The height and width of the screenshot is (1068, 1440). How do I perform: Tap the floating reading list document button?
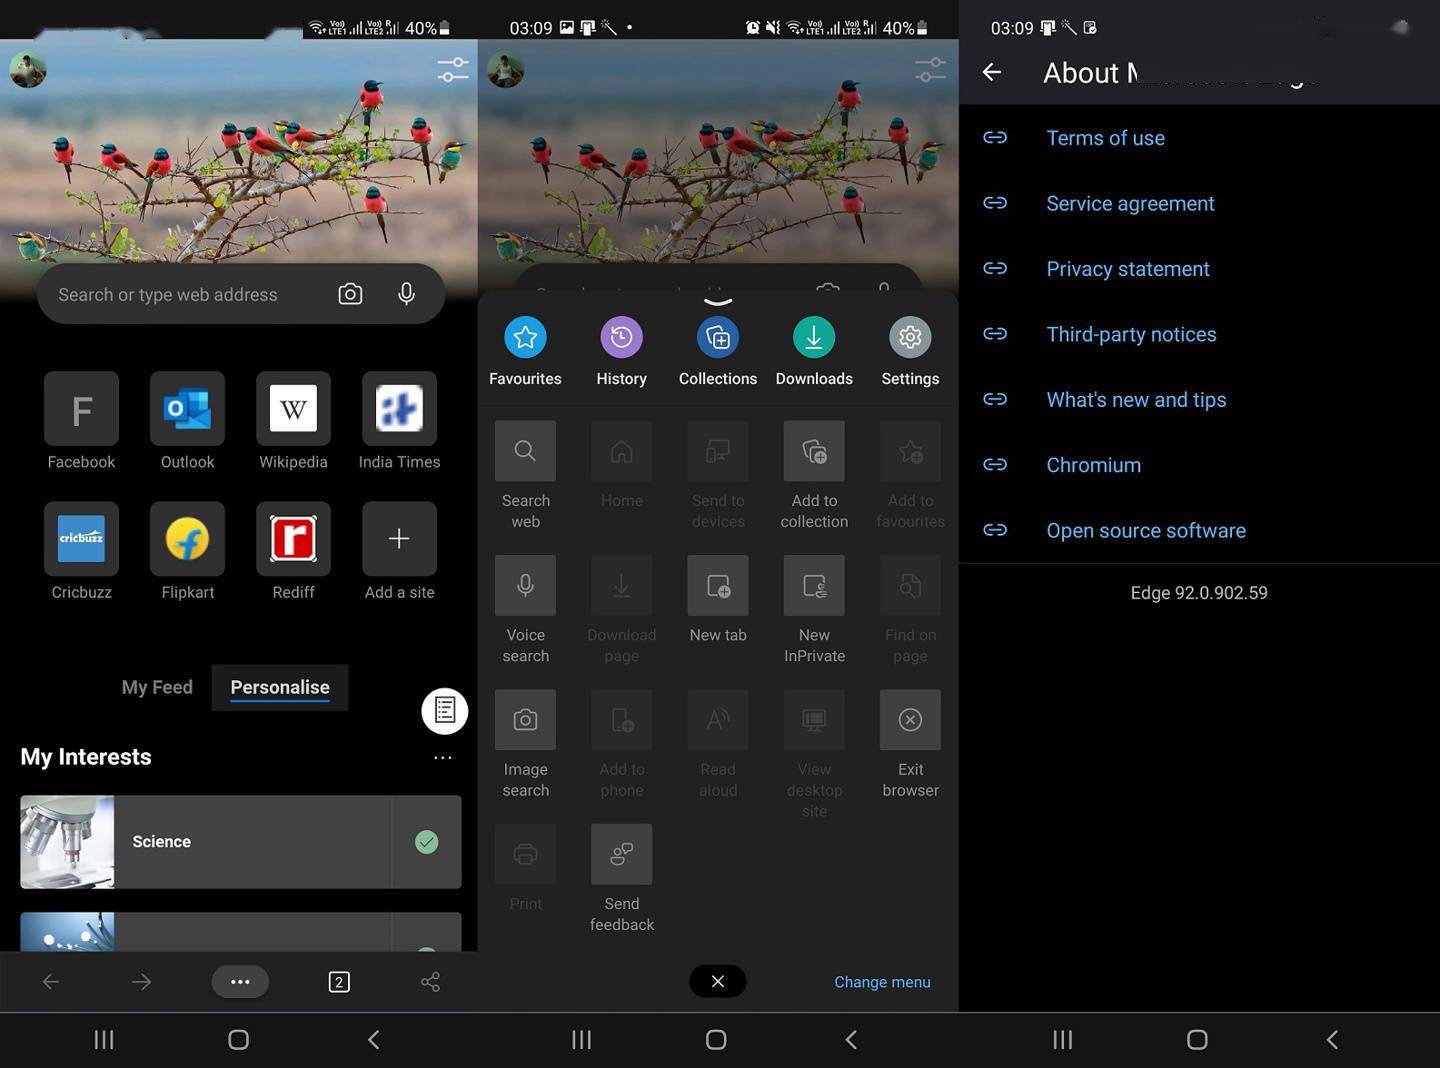coord(445,711)
